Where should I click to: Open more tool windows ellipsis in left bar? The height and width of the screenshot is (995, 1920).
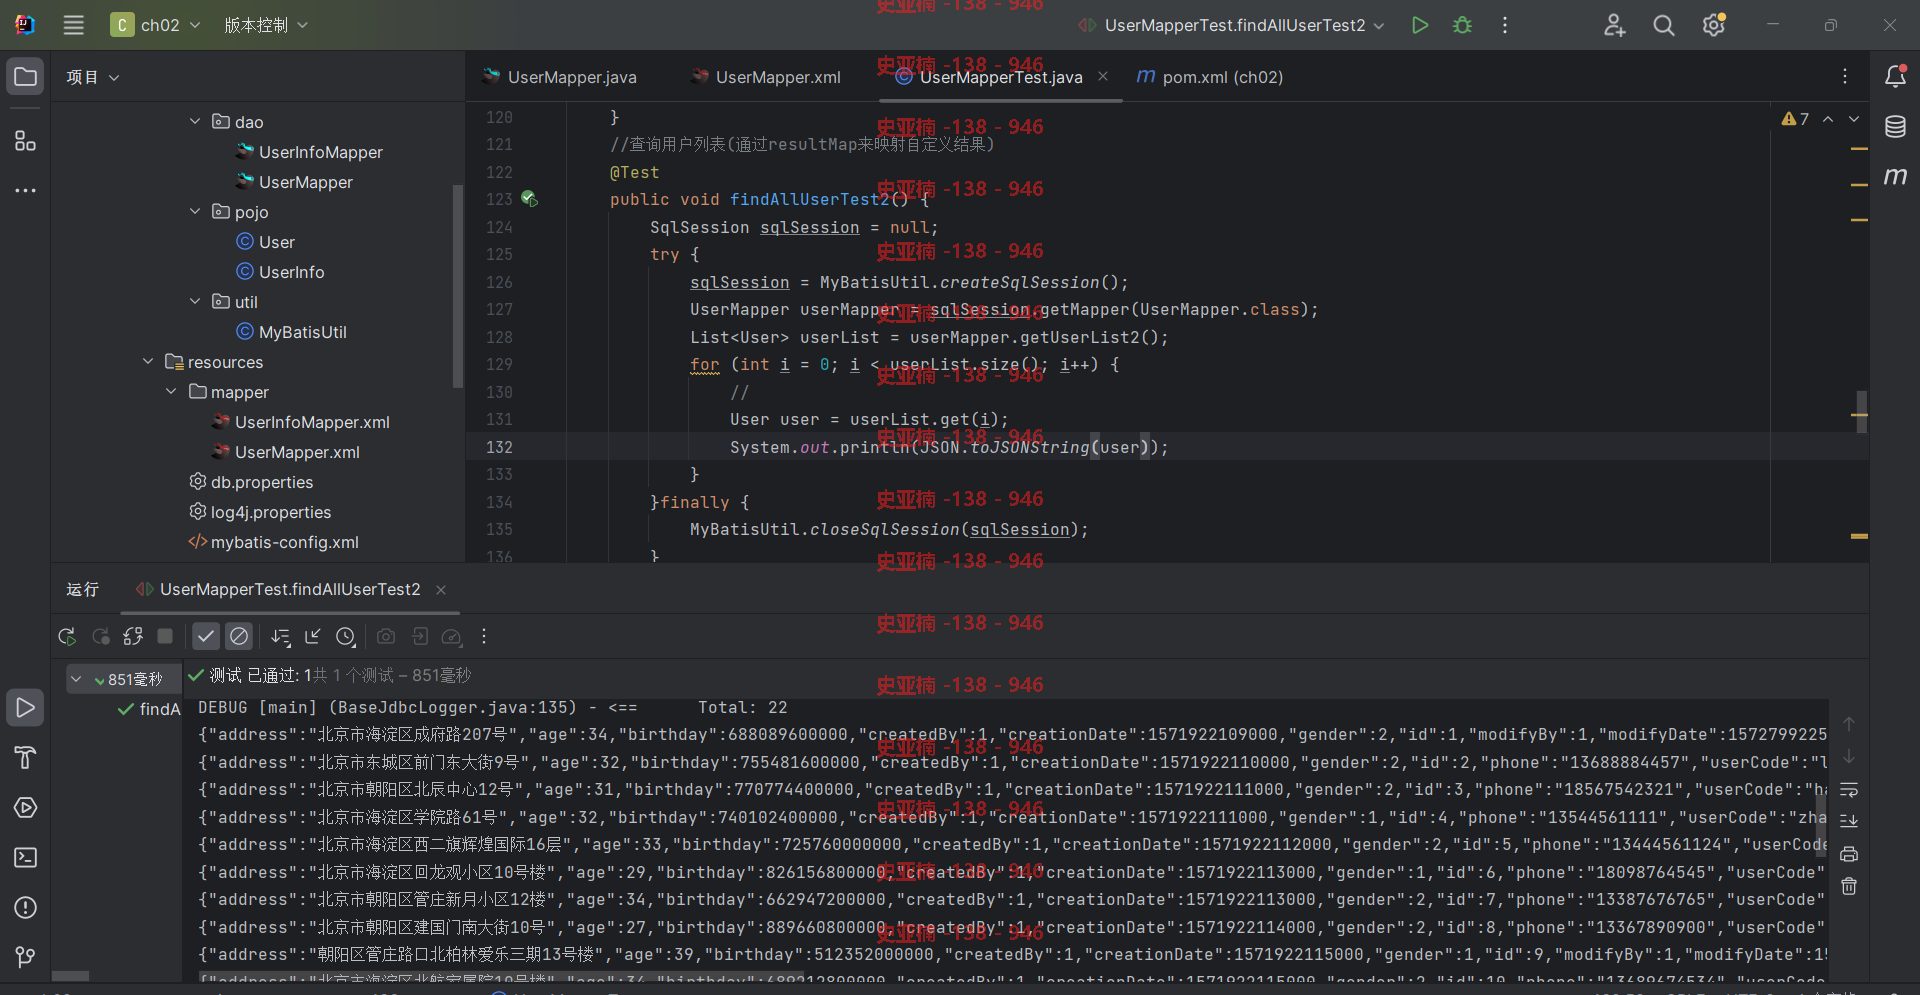pyautogui.click(x=26, y=190)
